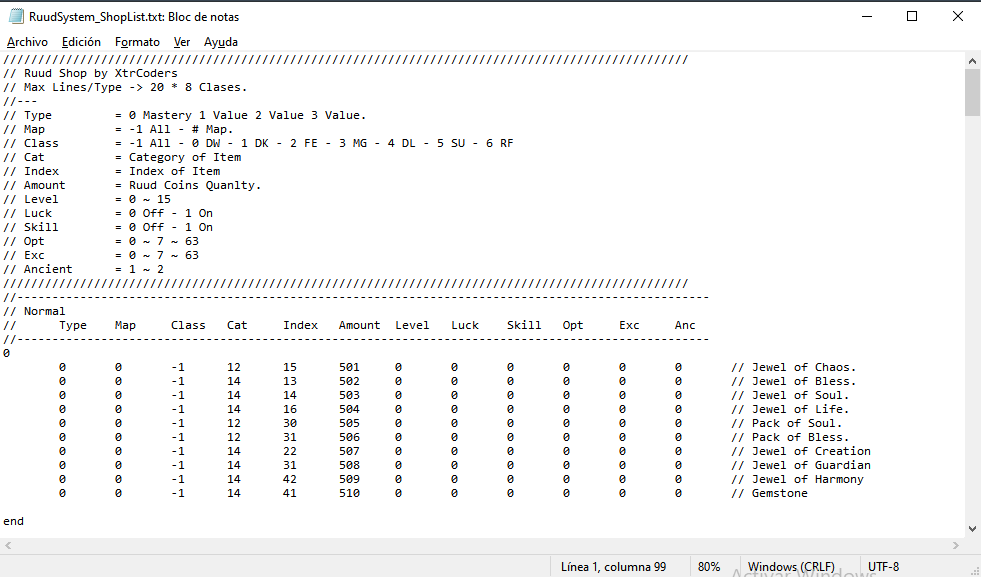
Task: Open the Ayuda menu
Action: [x=221, y=42]
